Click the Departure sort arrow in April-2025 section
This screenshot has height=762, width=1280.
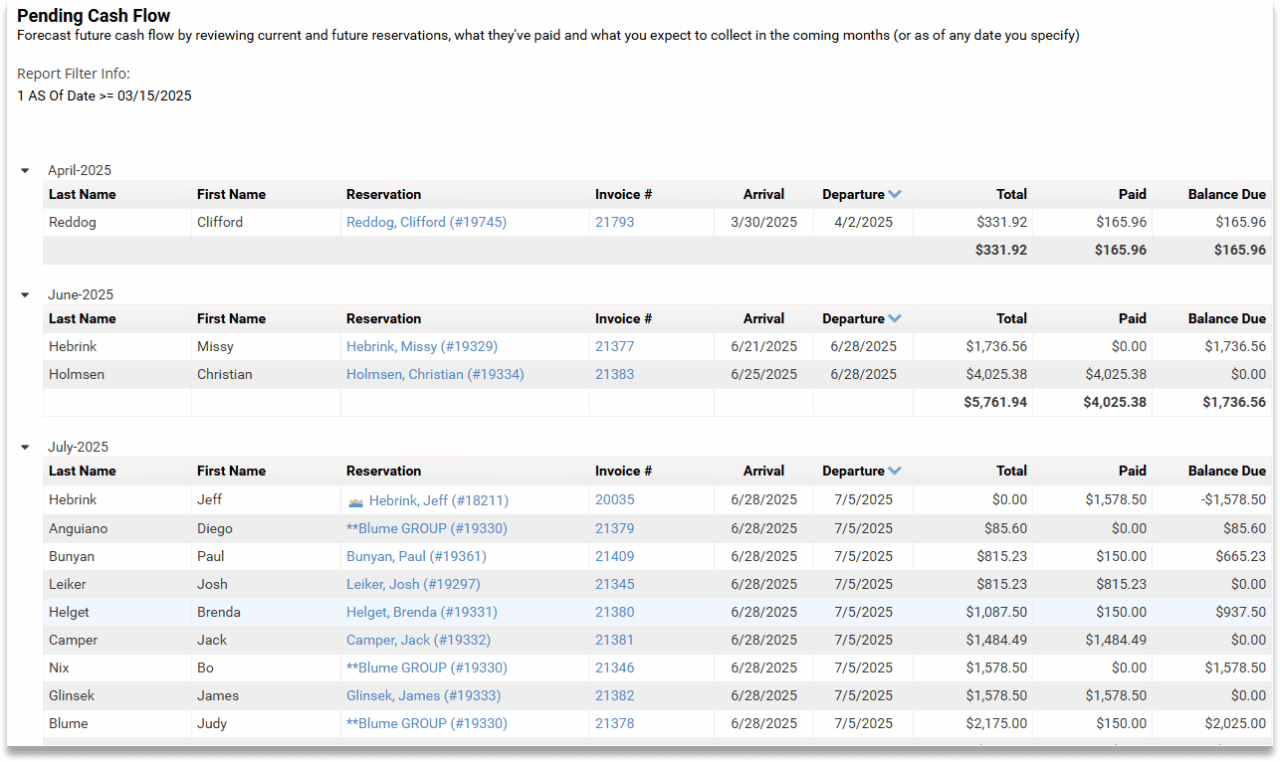click(893, 194)
